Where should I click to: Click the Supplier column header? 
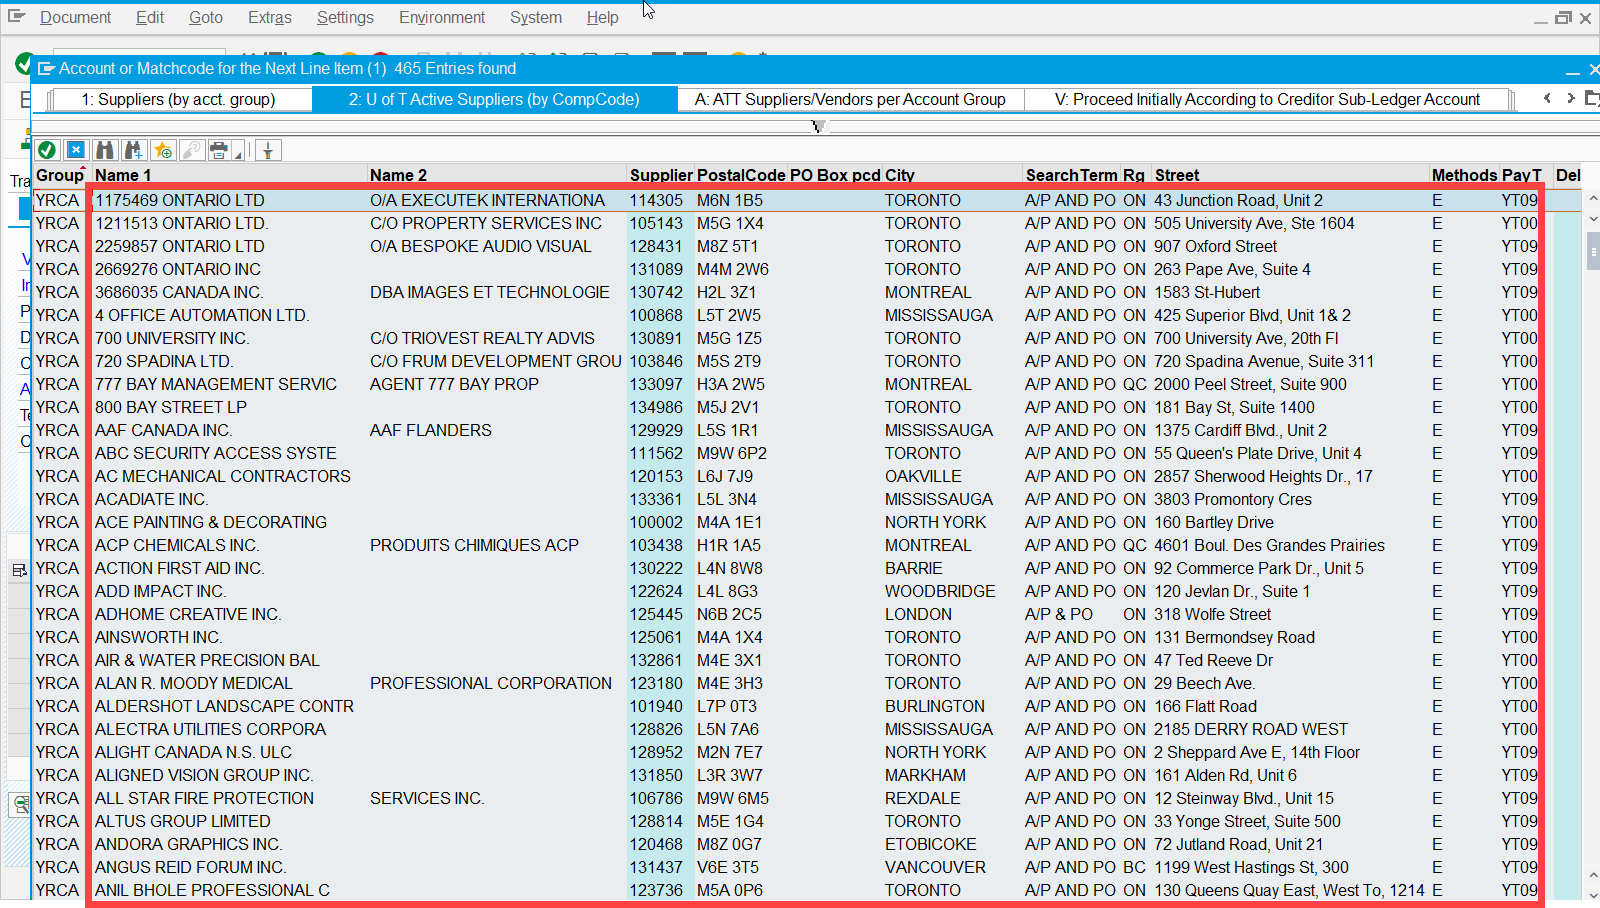point(661,175)
